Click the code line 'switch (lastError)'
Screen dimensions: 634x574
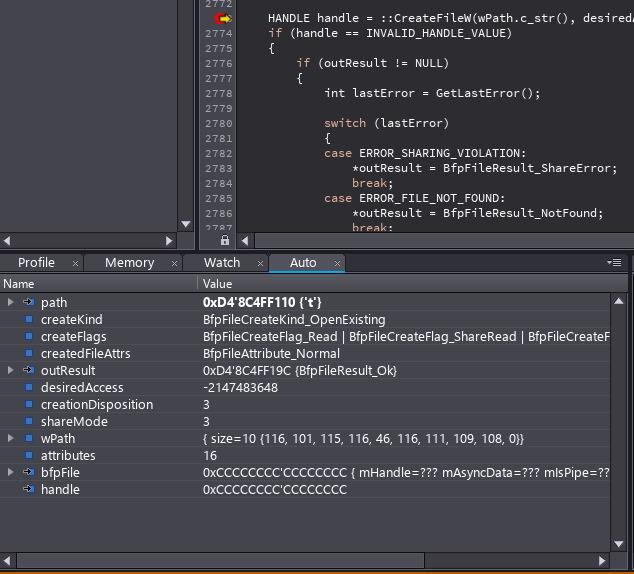click(386, 123)
